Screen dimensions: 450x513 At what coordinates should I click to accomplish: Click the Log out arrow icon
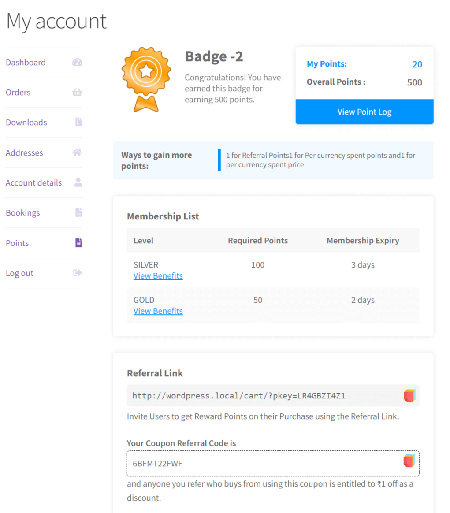point(77,273)
